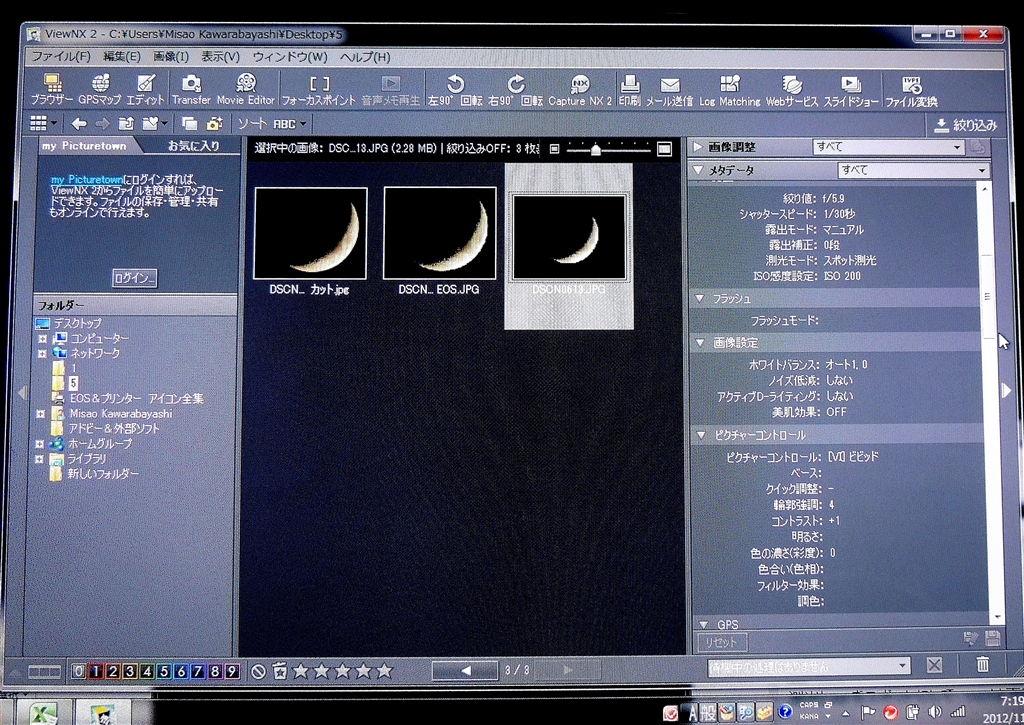Expand the 画像調整 adjustment panel
This screenshot has height=725, width=1024.
(x=698, y=147)
